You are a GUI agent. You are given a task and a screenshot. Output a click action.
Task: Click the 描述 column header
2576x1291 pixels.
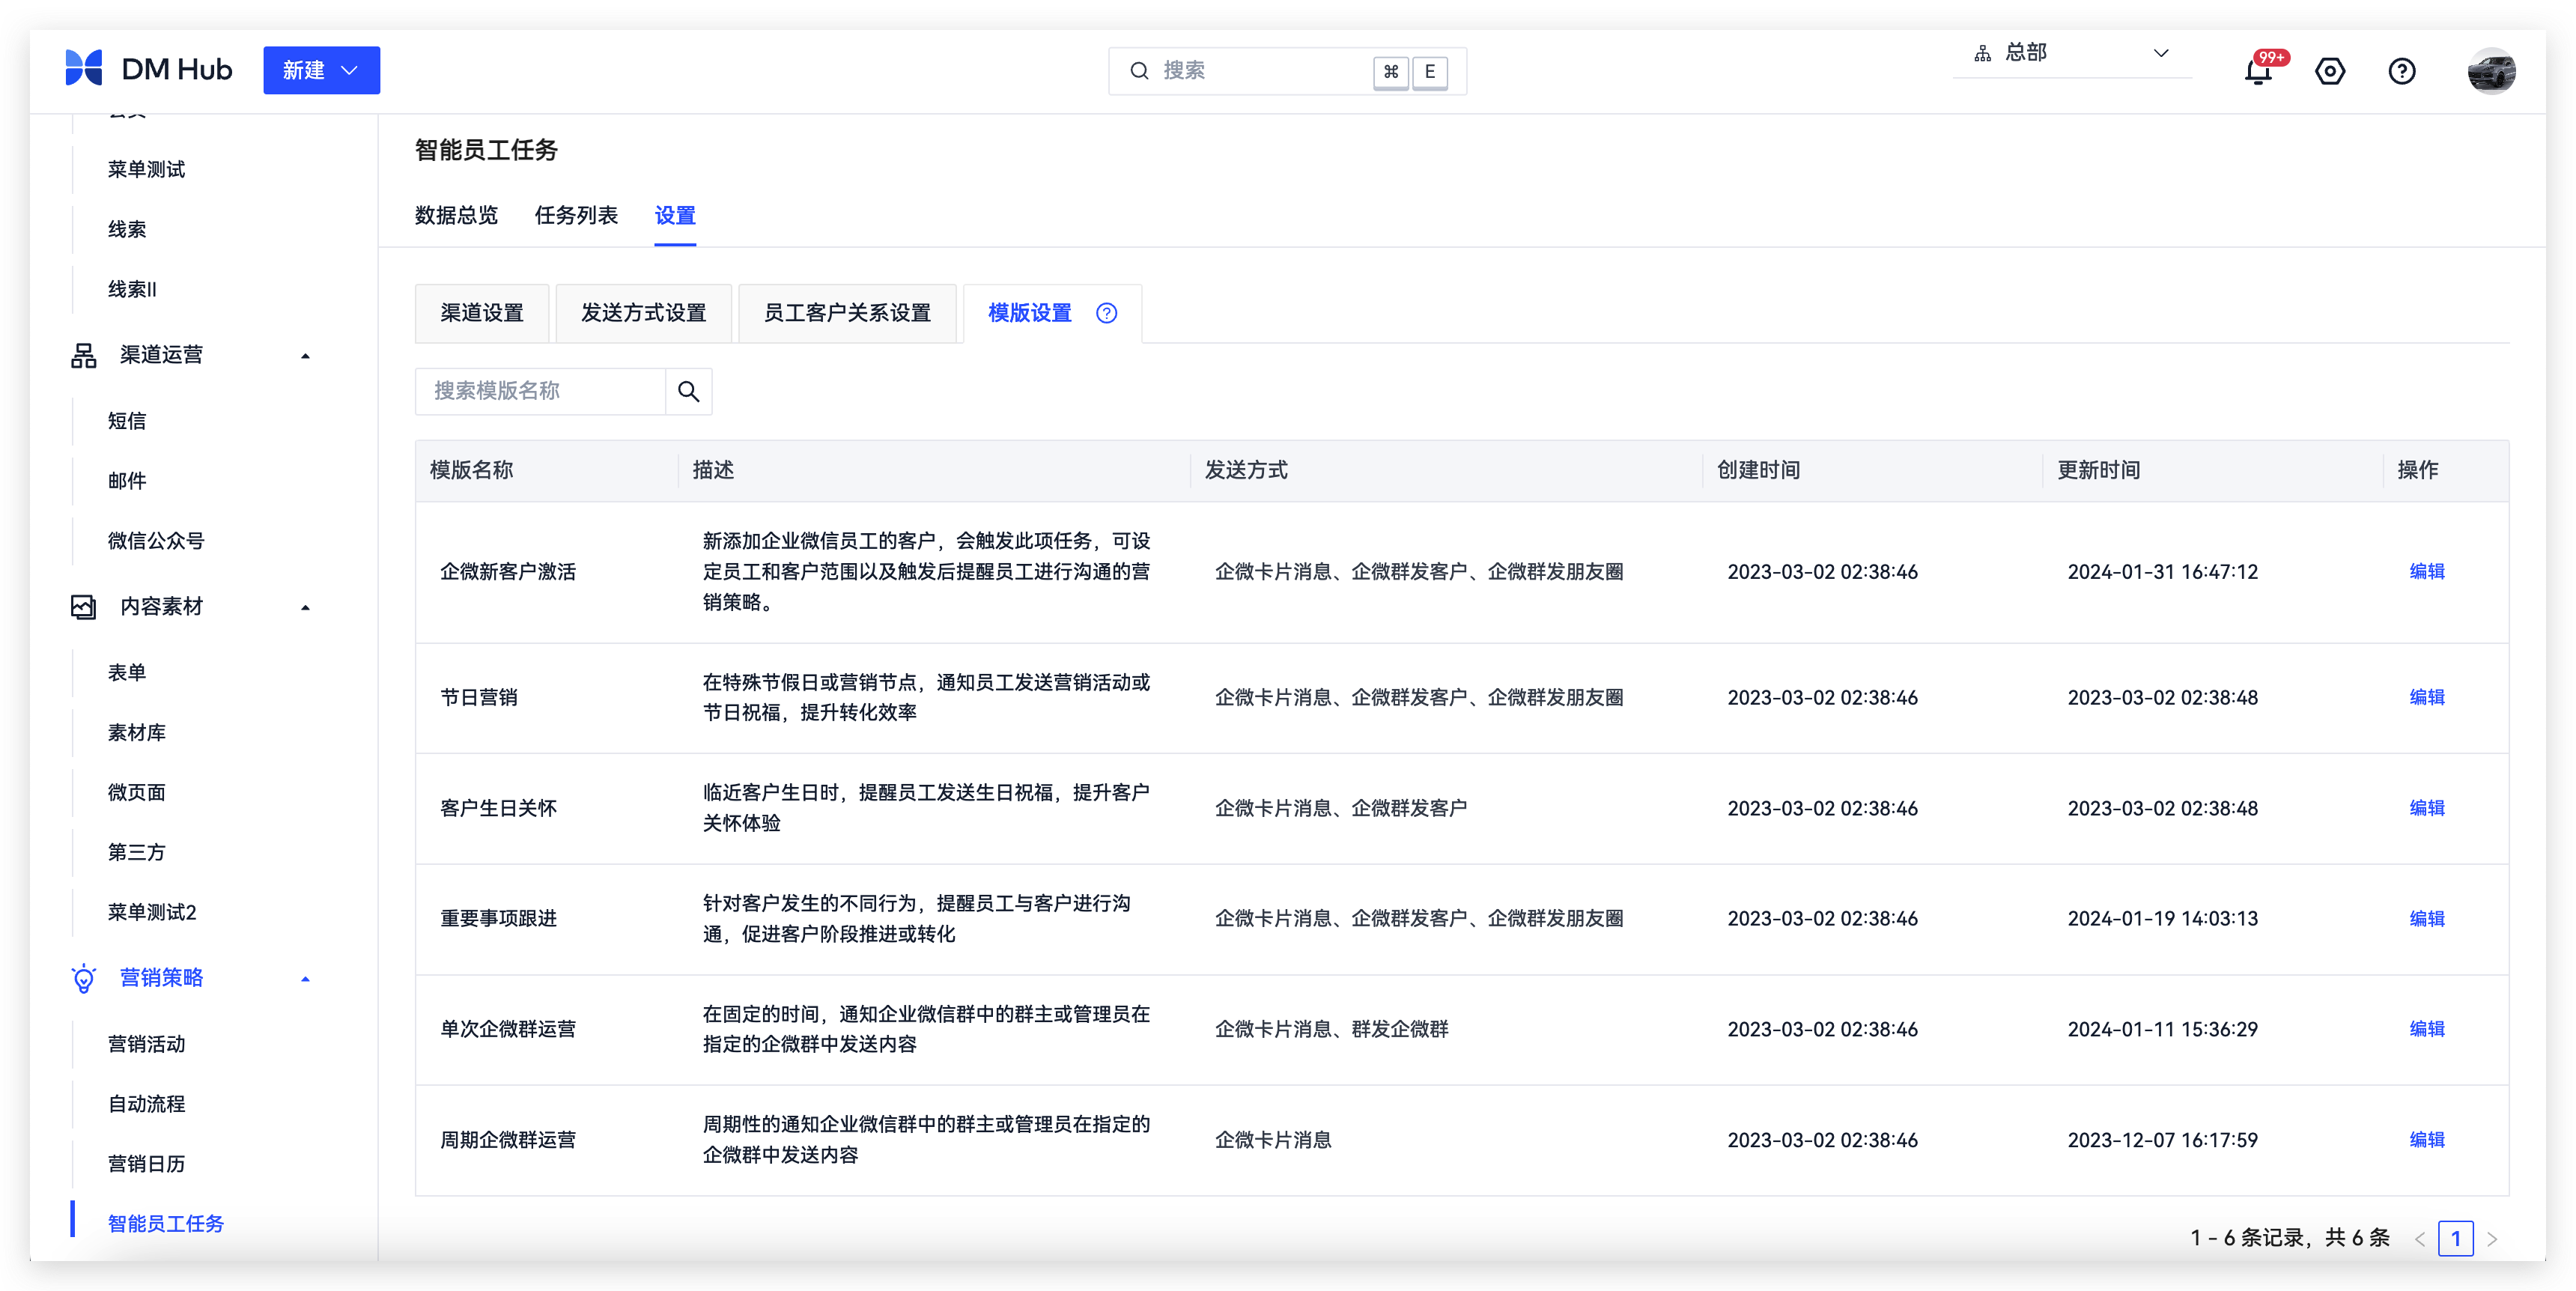(x=713, y=470)
